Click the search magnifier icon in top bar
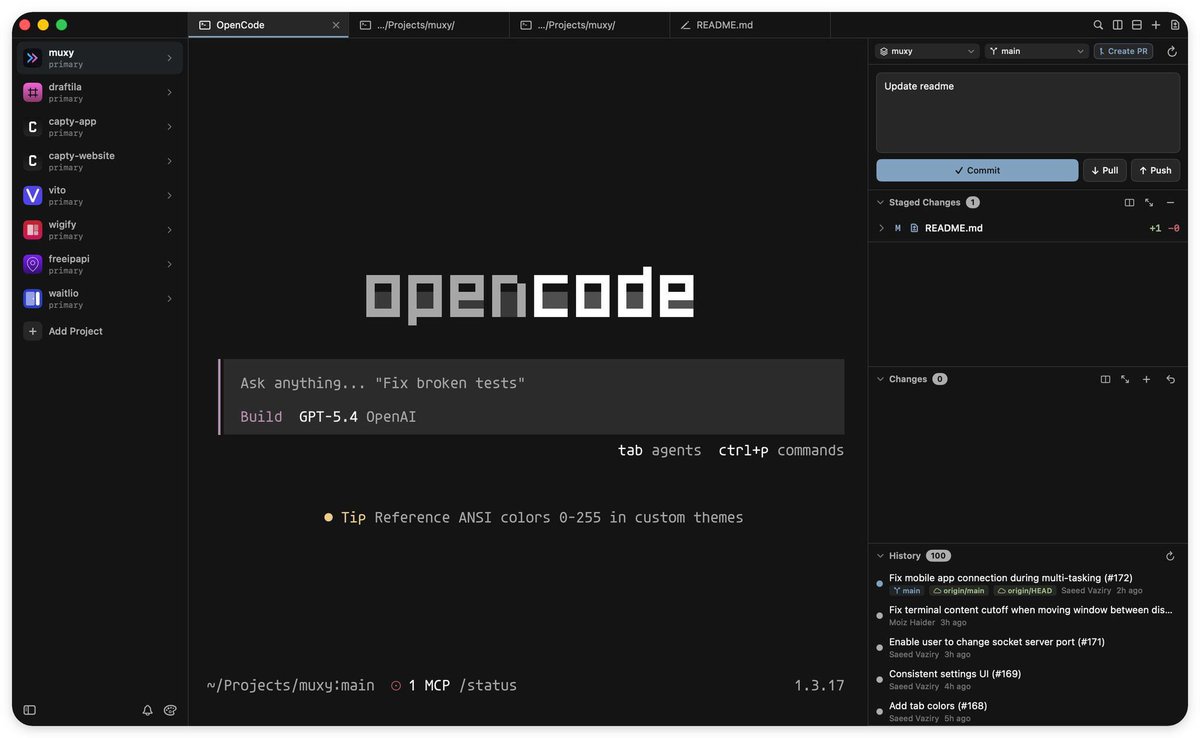 click(1098, 25)
